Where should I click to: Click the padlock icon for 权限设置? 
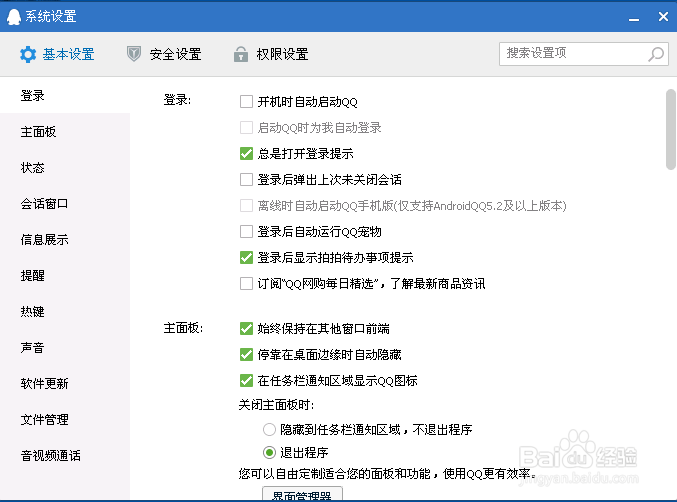pos(240,54)
